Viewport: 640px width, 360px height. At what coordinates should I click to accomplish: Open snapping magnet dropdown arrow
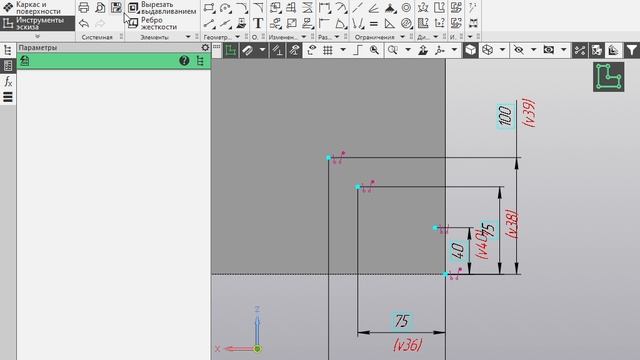[x=262, y=50]
